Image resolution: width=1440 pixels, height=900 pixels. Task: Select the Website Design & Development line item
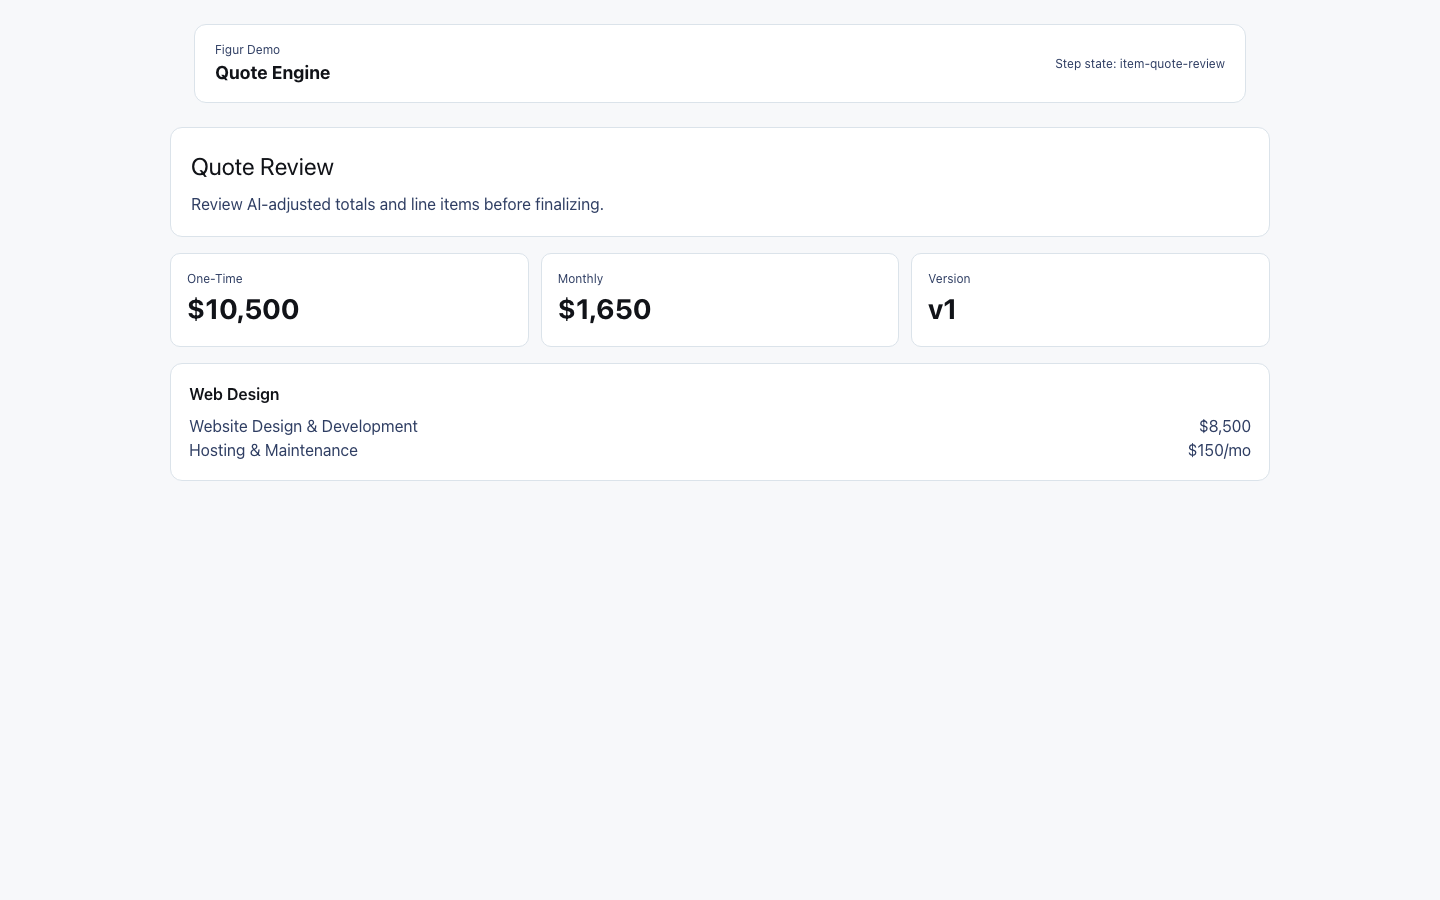[x=303, y=426]
